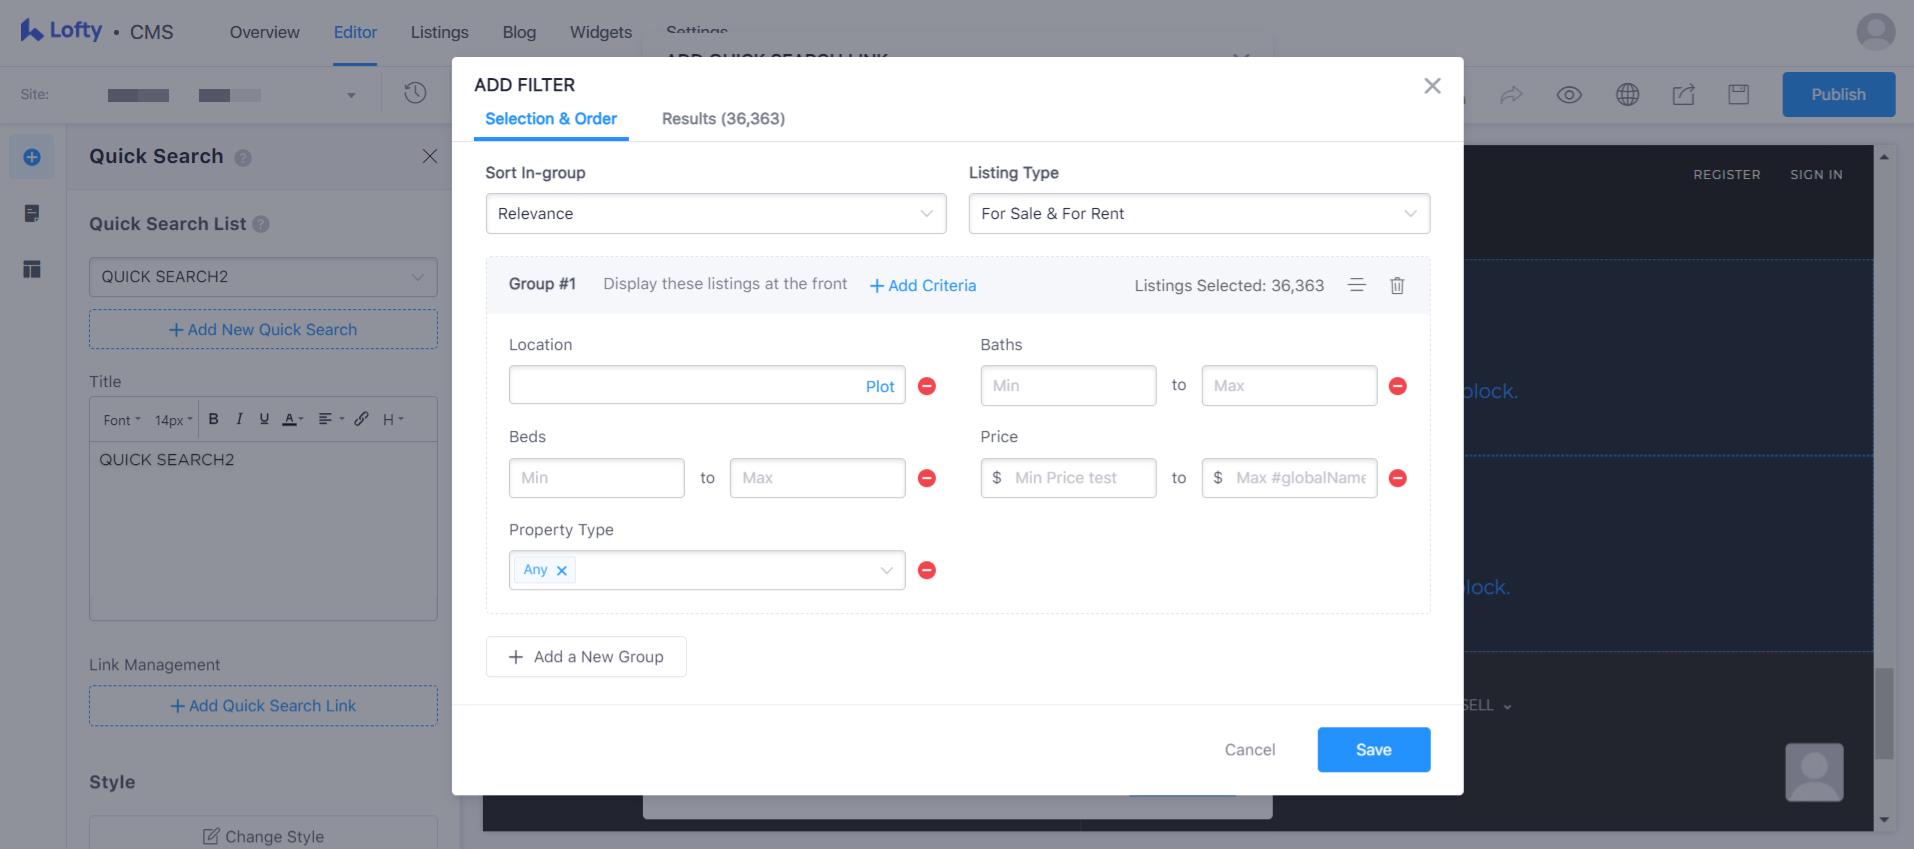This screenshot has height=849, width=1914.
Task: Remove the Baths criteria row
Action: (1398, 386)
